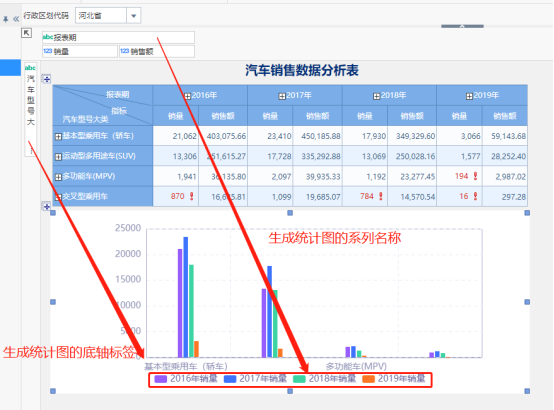554x410 pixels.
Task: Click the 多功能车(MPV) axis label
Action: point(356,366)
